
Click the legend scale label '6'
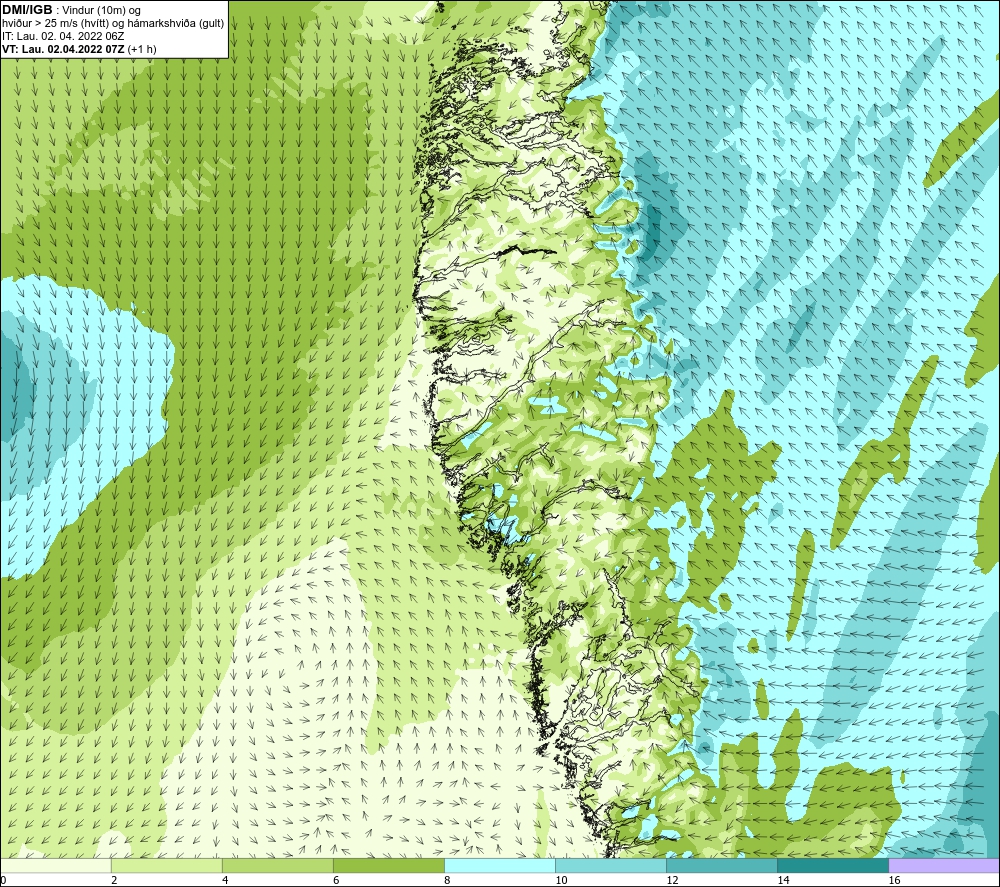336,880
